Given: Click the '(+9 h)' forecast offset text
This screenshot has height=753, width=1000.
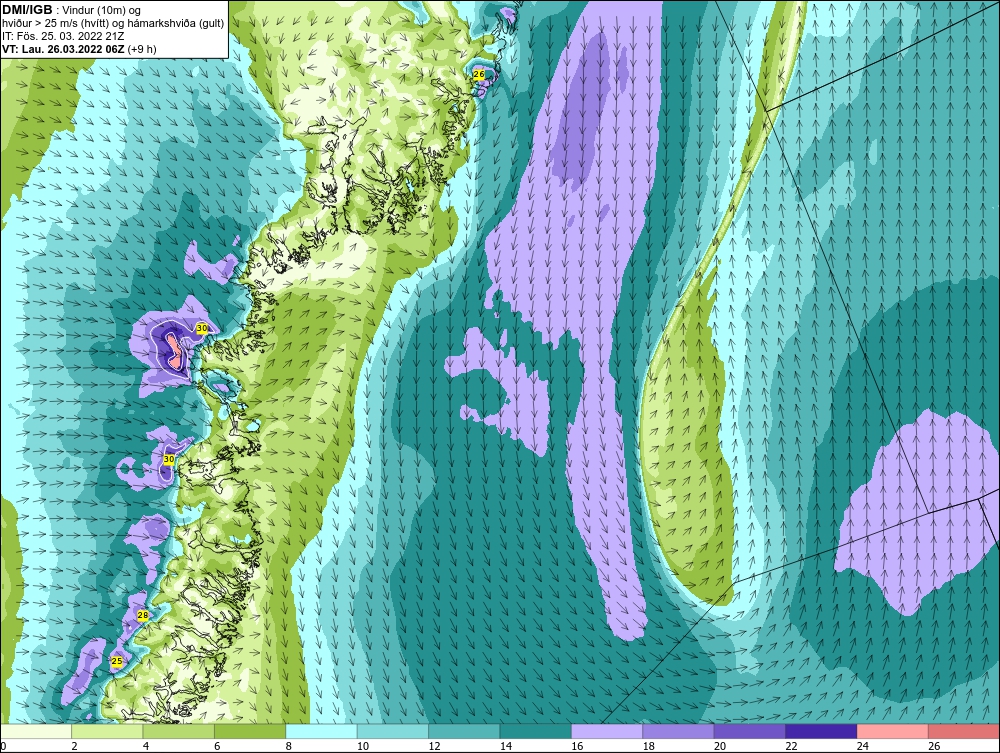Looking at the screenshot, I should click(x=142, y=48).
